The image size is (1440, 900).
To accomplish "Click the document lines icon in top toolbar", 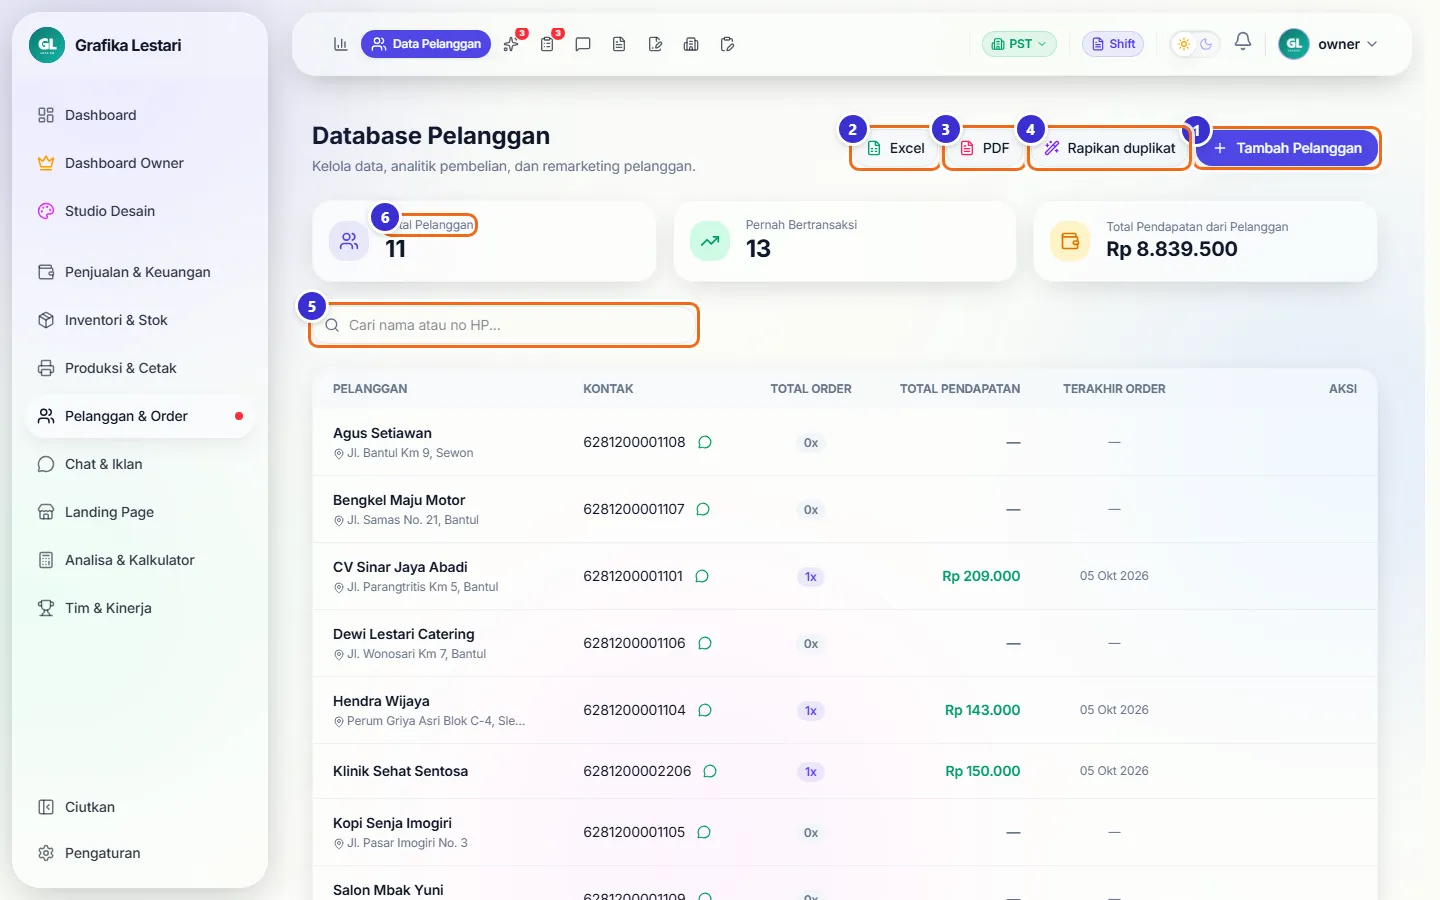I will coord(619,44).
